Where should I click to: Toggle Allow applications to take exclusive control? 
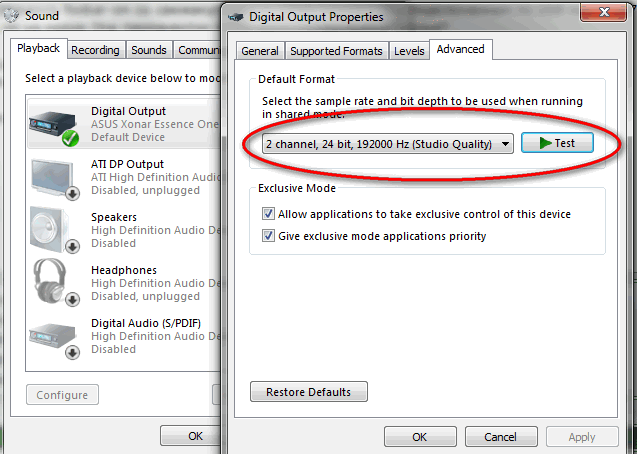coord(268,214)
